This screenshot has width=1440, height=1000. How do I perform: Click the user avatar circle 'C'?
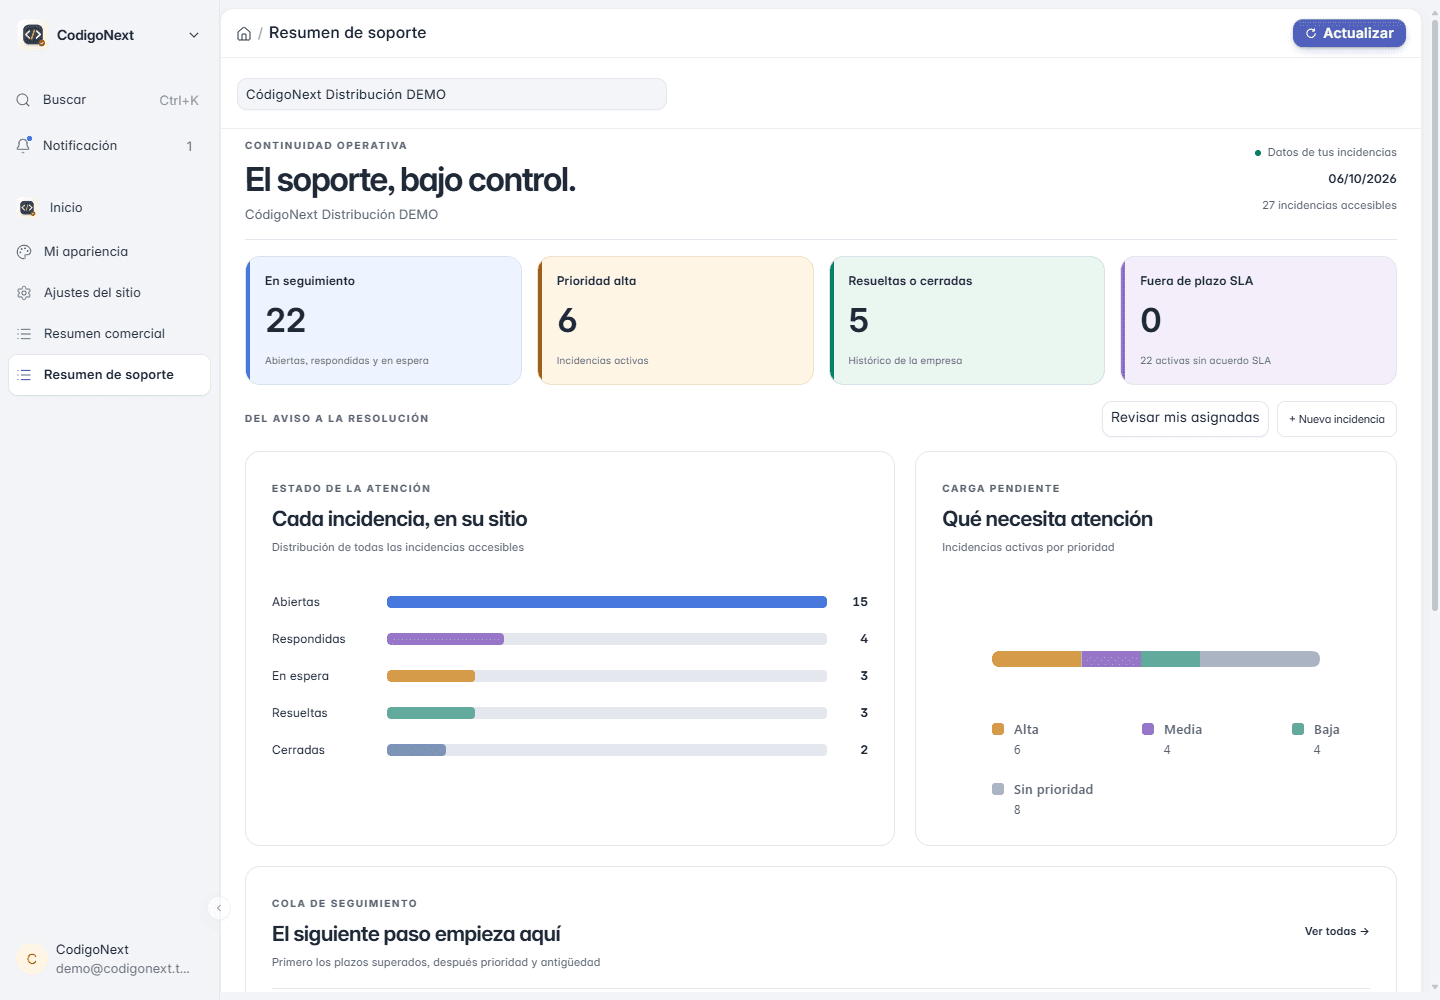32,959
